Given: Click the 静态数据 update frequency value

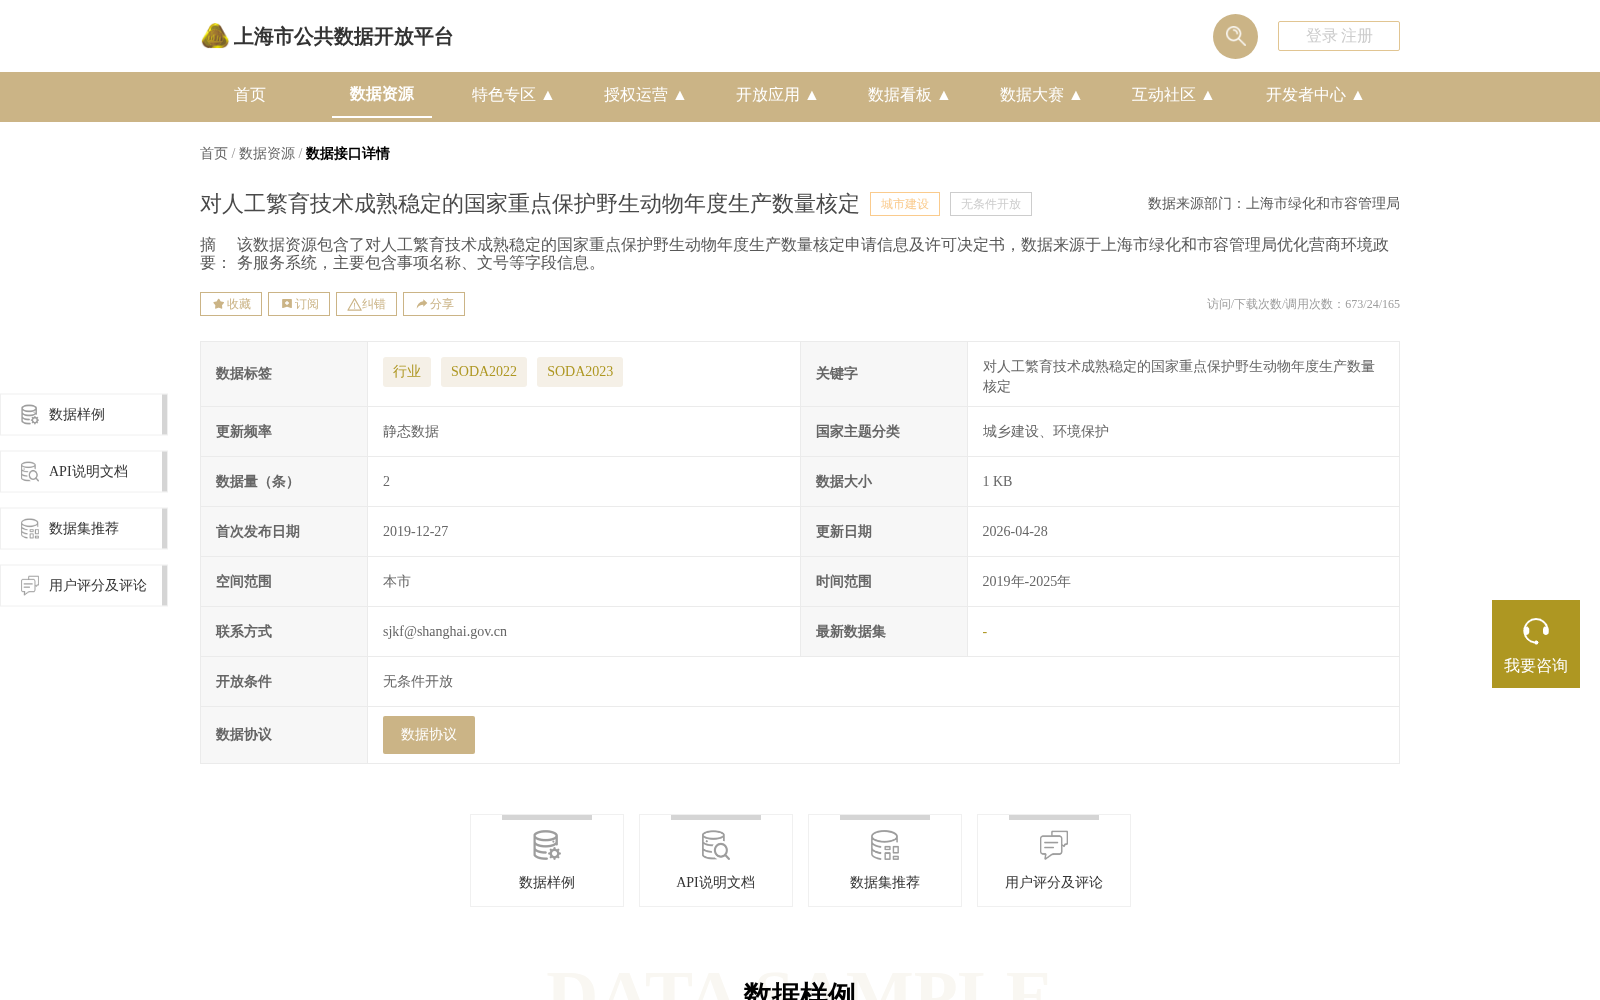Looking at the screenshot, I should click(x=411, y=432).
